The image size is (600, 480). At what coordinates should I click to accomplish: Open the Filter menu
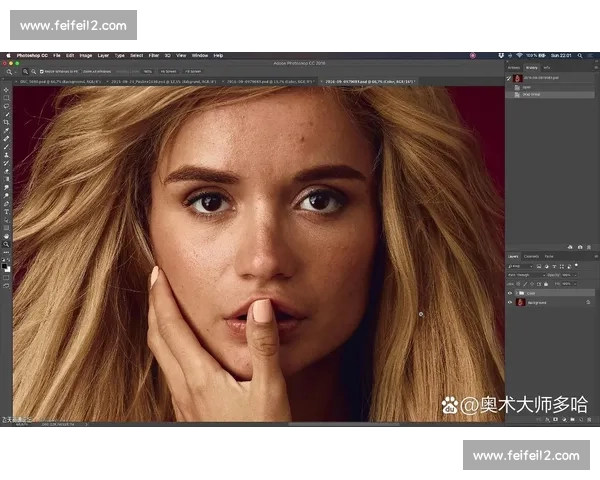click(x=153, y=55)
